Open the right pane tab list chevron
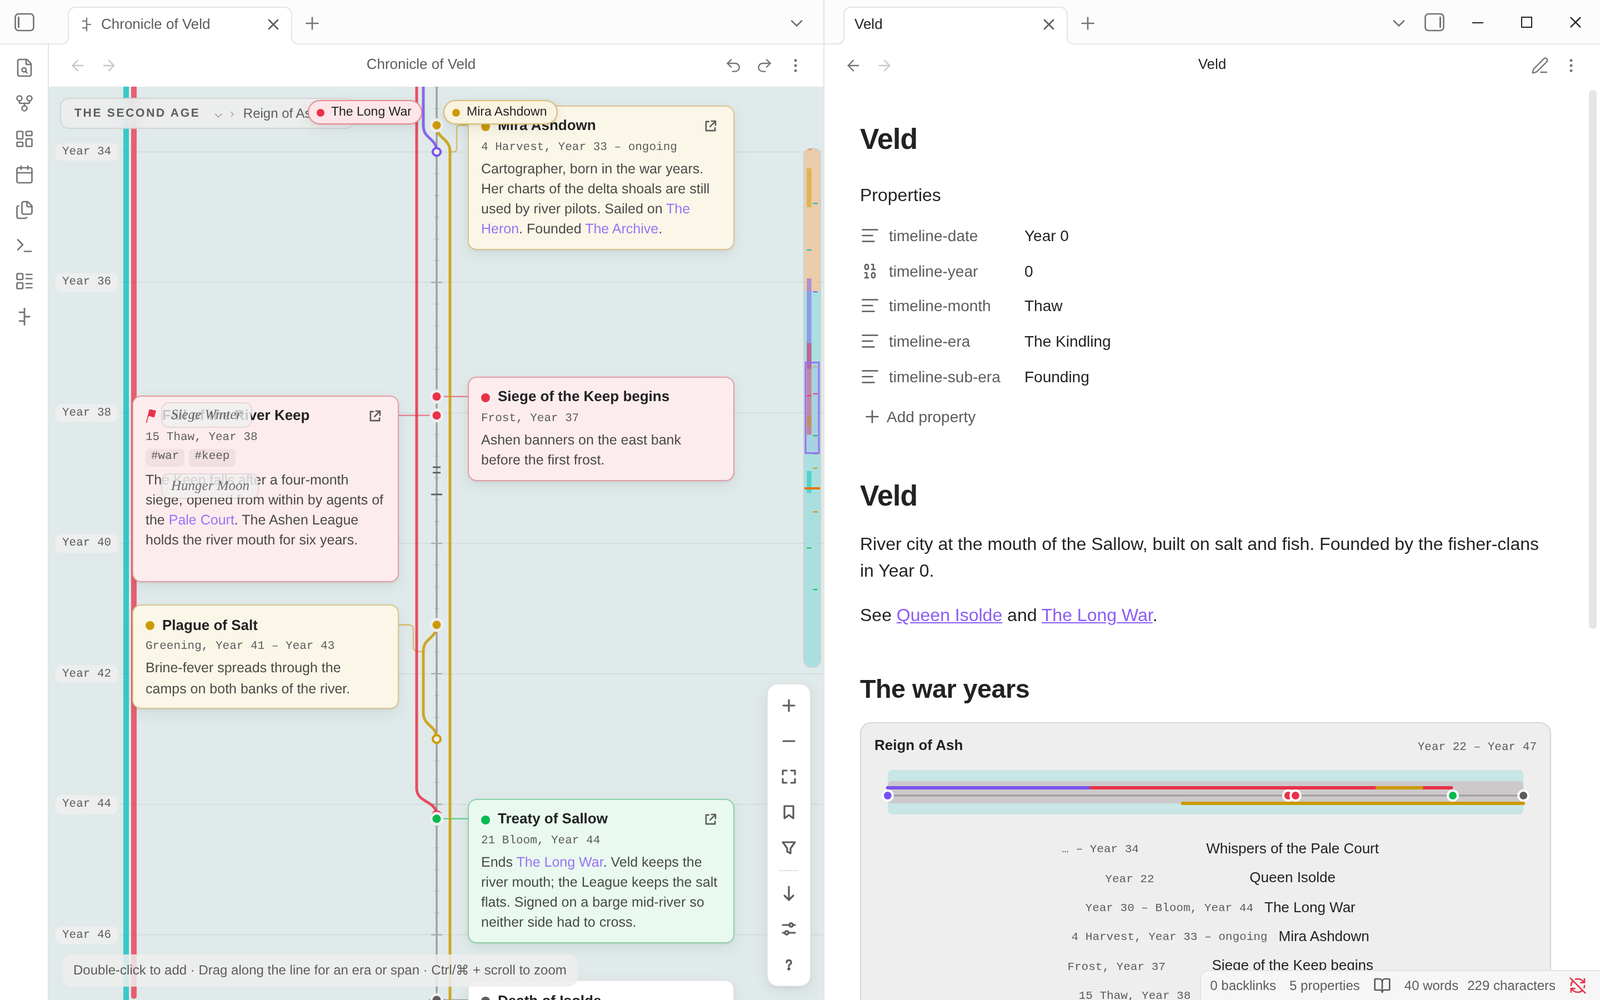The image size is (1600, 1000). point(1399,23)
